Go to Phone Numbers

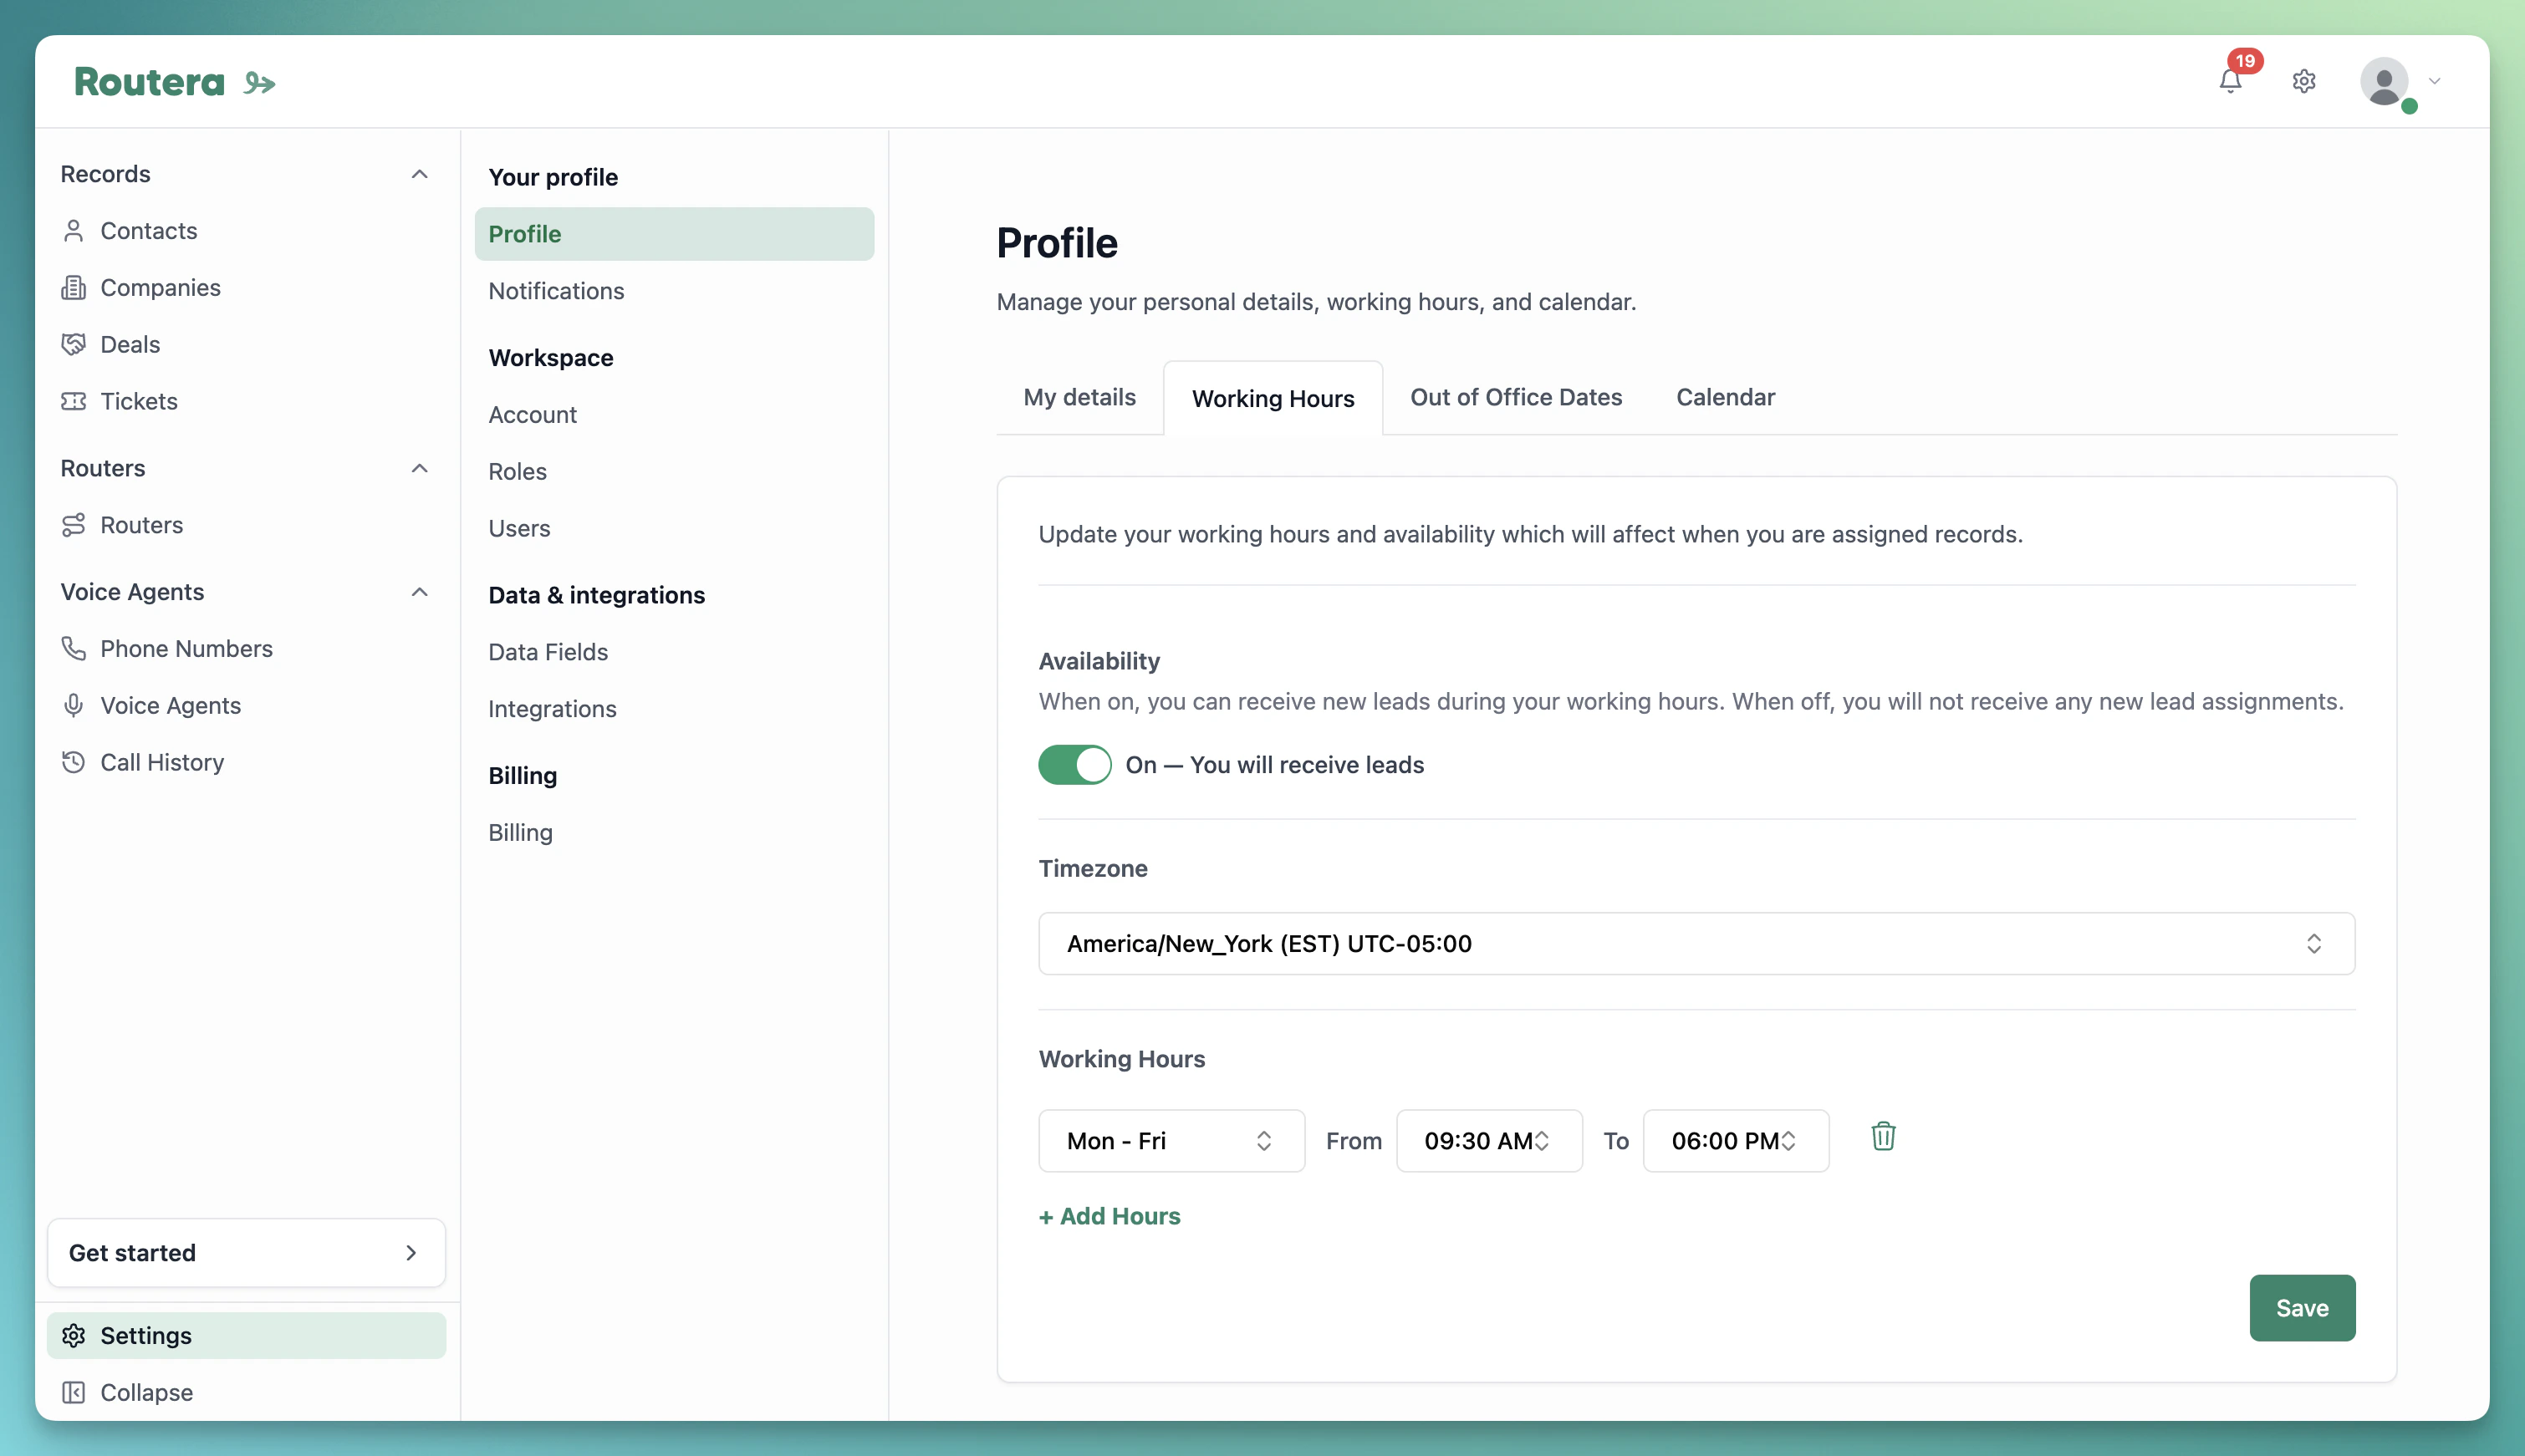click(186, 649)
